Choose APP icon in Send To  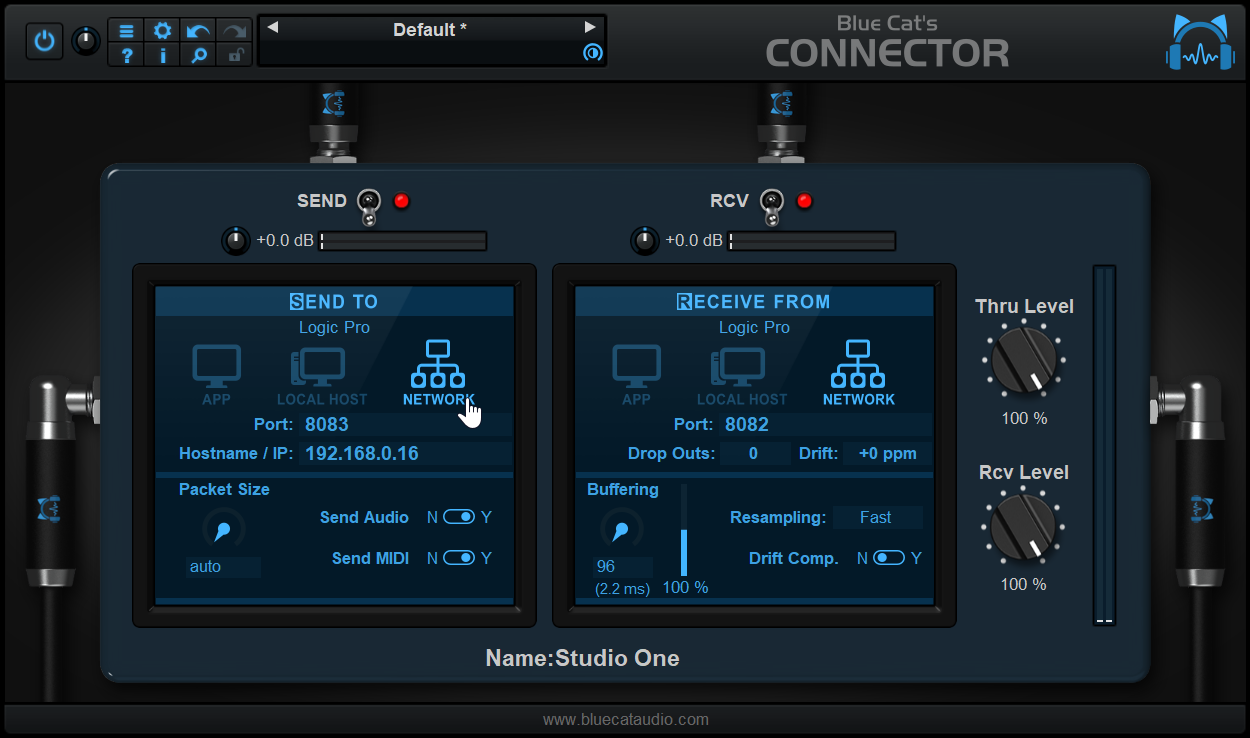(x=216, y=375)
